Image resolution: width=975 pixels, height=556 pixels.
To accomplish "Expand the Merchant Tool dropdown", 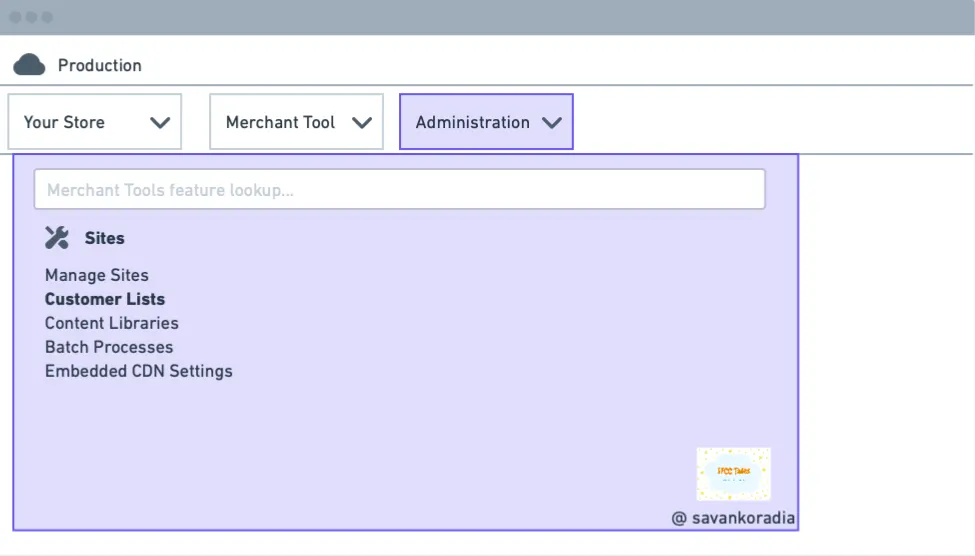I will coord(297,122).
